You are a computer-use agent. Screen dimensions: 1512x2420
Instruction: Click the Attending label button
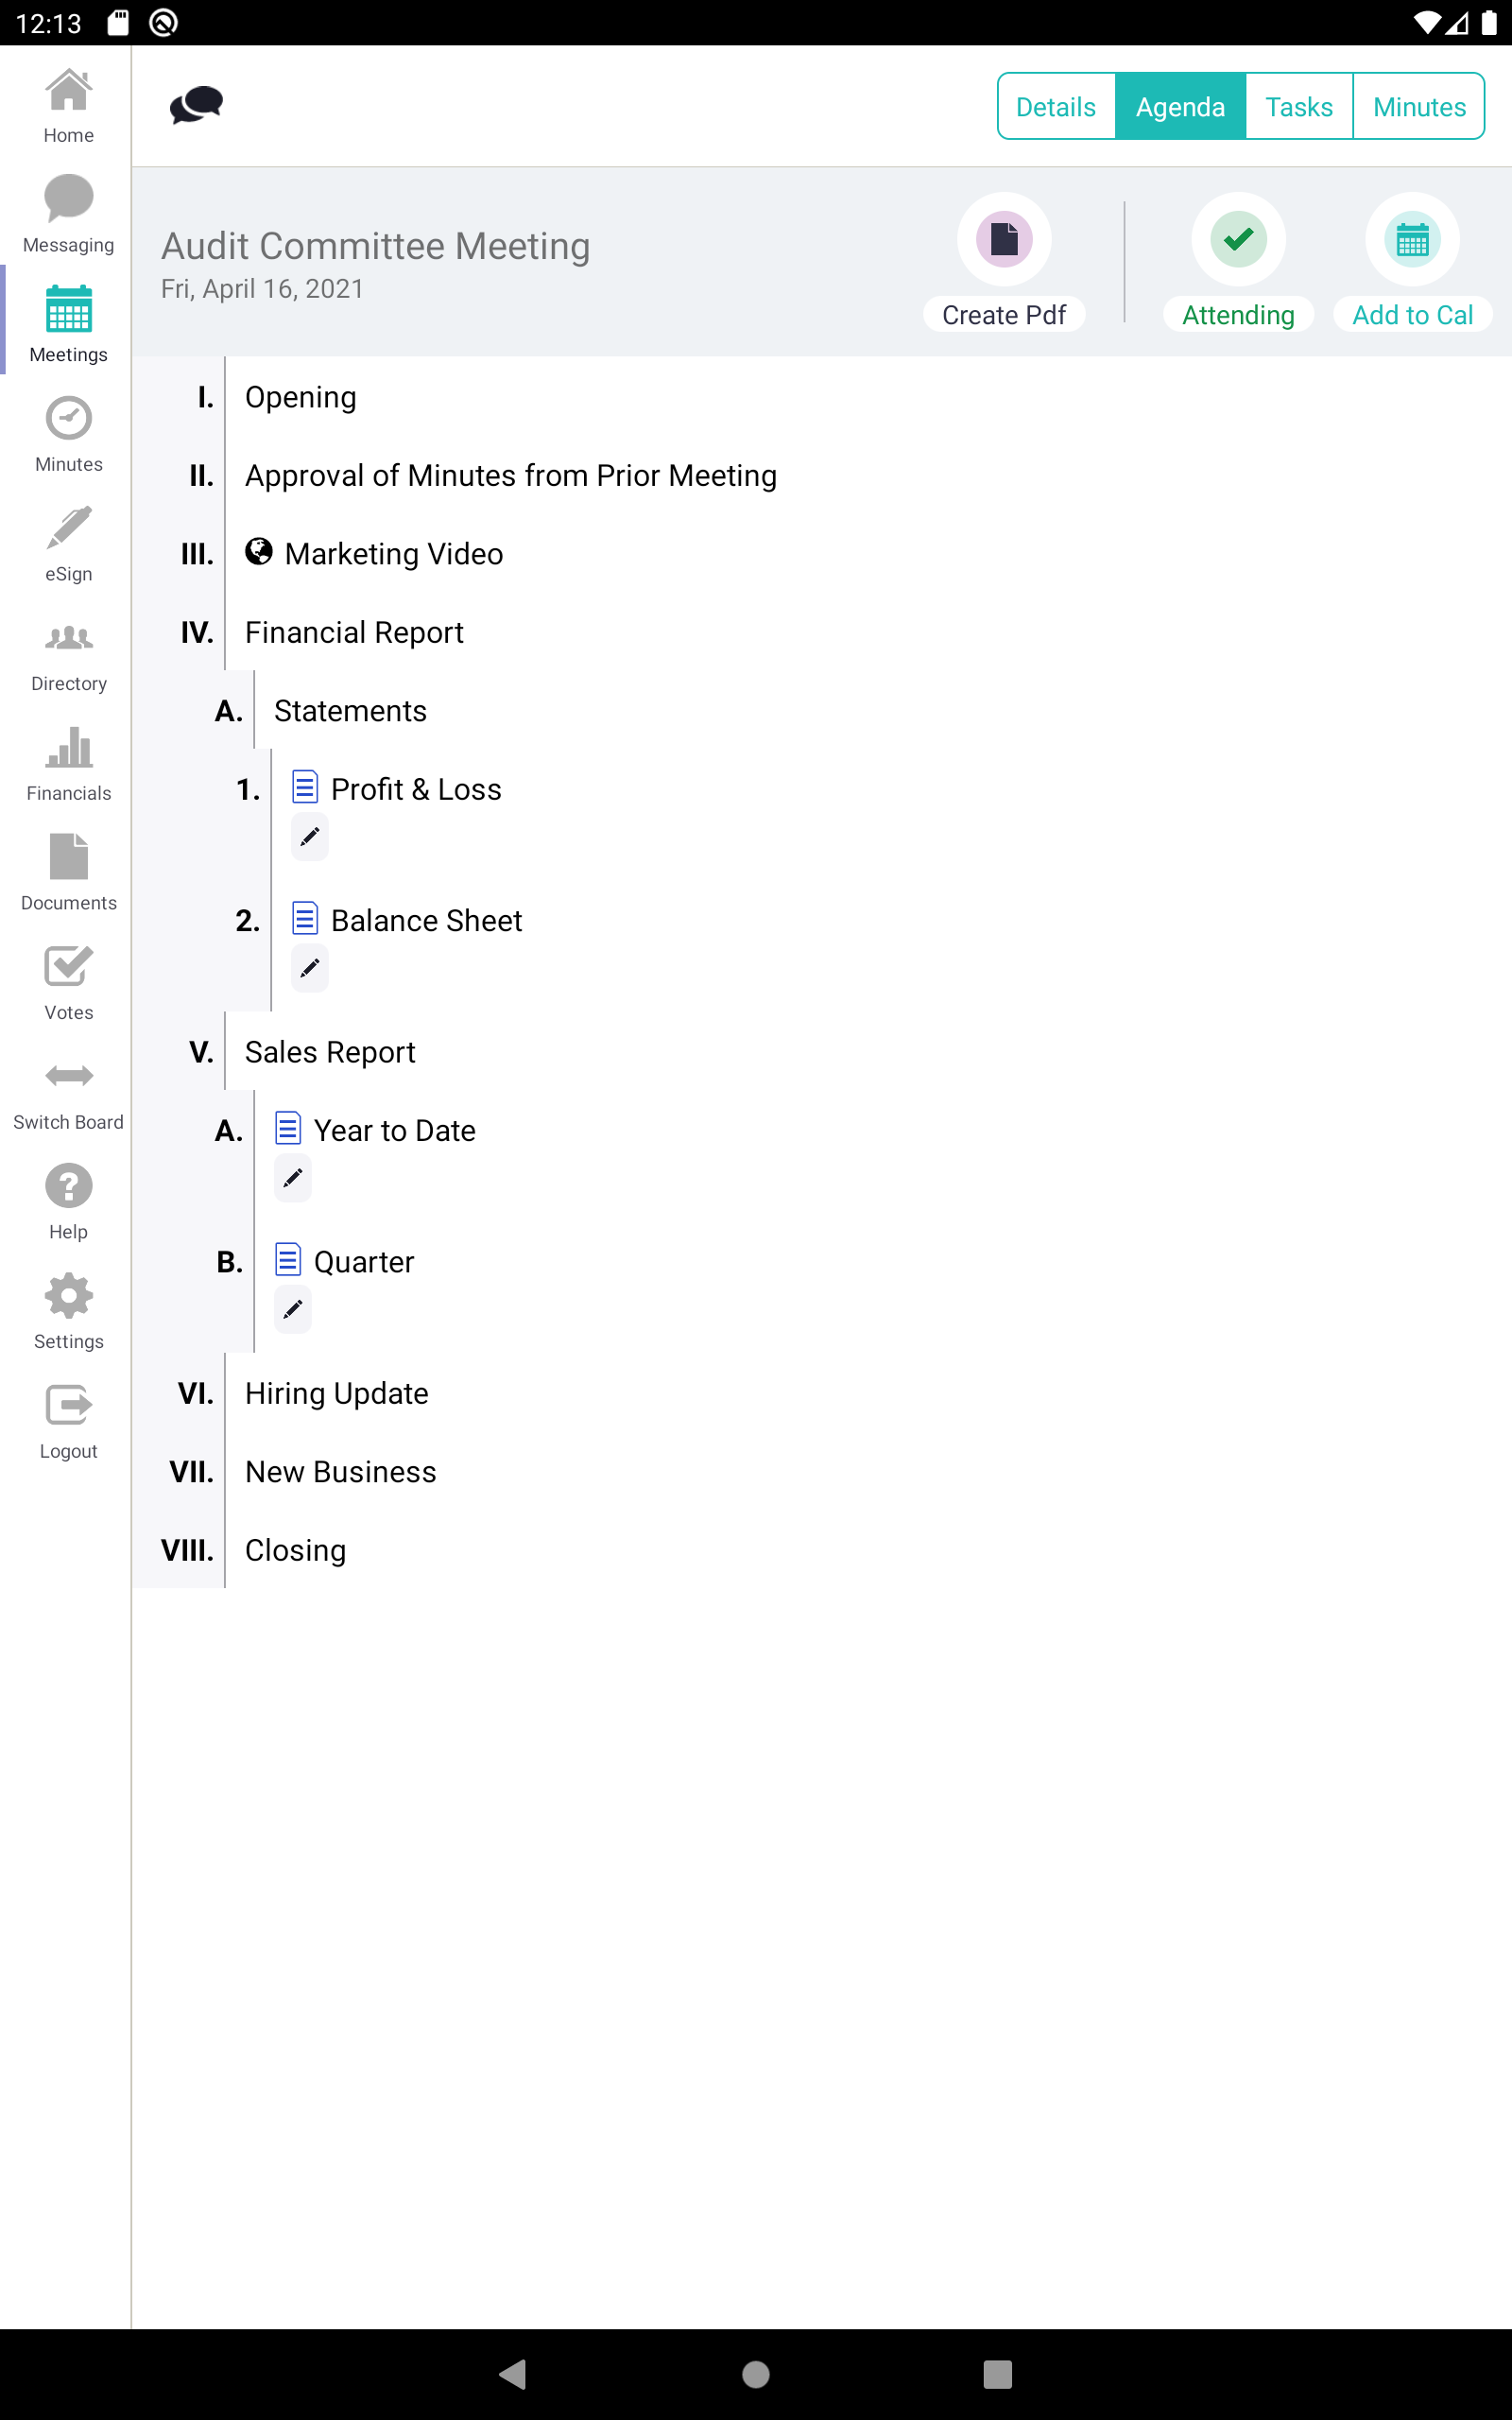pos(1238,315)
